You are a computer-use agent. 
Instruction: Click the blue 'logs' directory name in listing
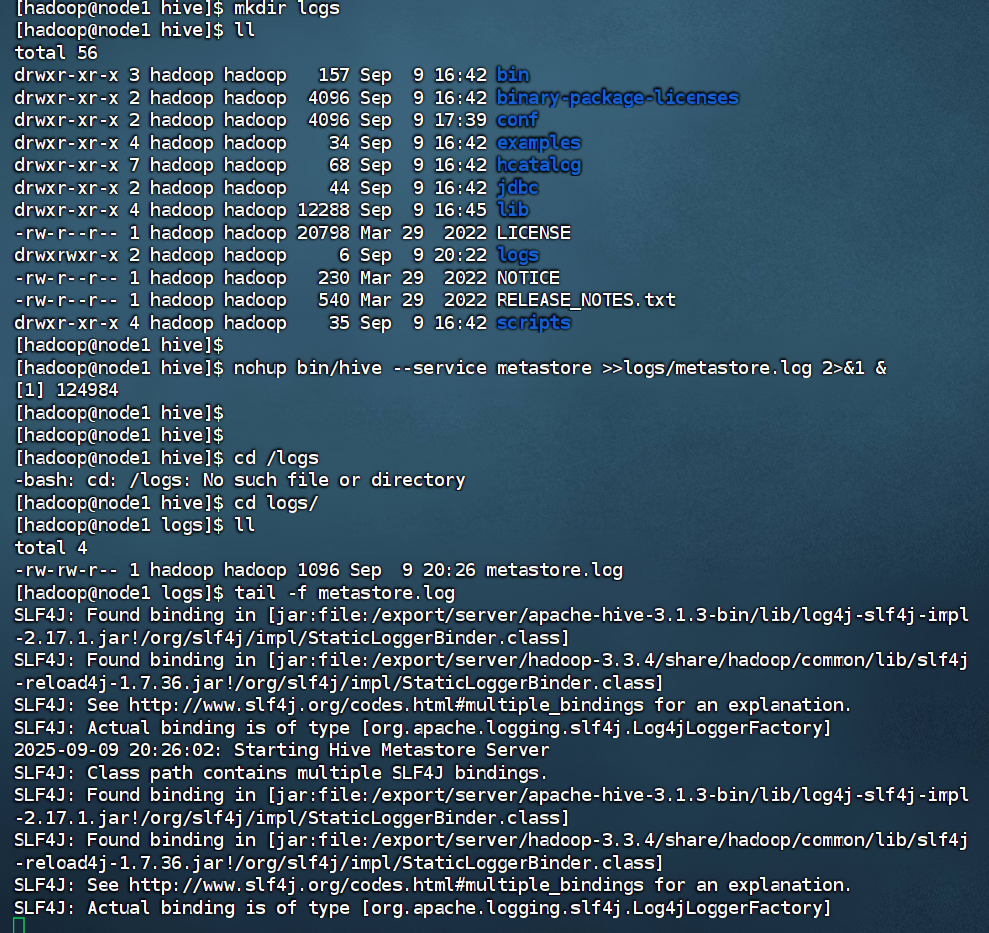(518, 255)
